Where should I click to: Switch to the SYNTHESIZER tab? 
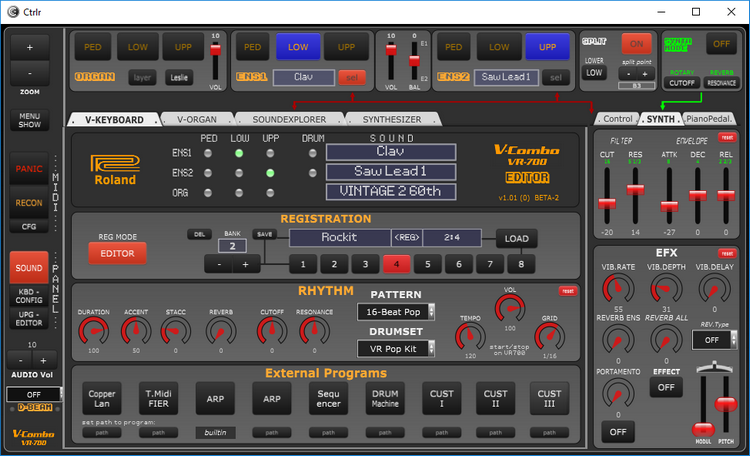pos(392,120)
